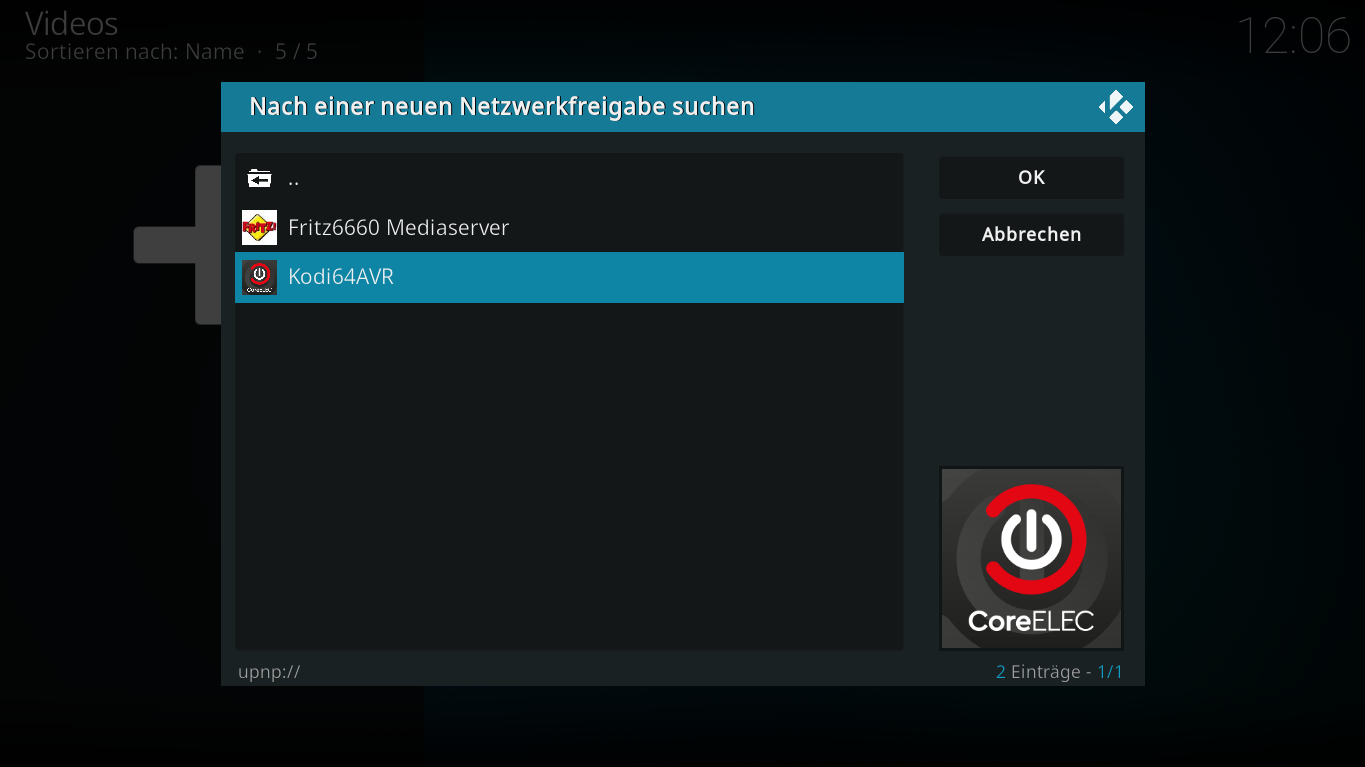Click the large CoreELEC preview thumbnail
The height and width of the screenshot is (767, 1365).
click(1031, 558)
